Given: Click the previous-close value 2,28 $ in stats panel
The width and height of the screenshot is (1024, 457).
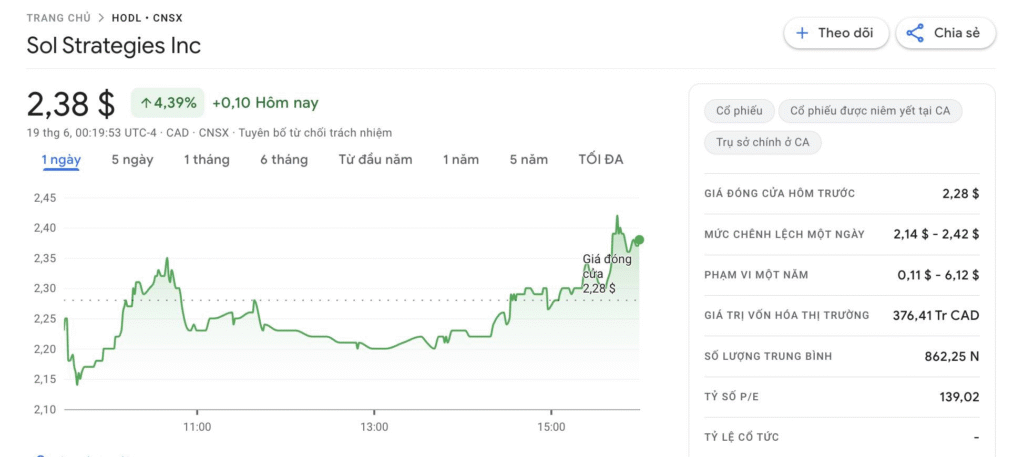Looking at the screenshot, I should [961, 194].
